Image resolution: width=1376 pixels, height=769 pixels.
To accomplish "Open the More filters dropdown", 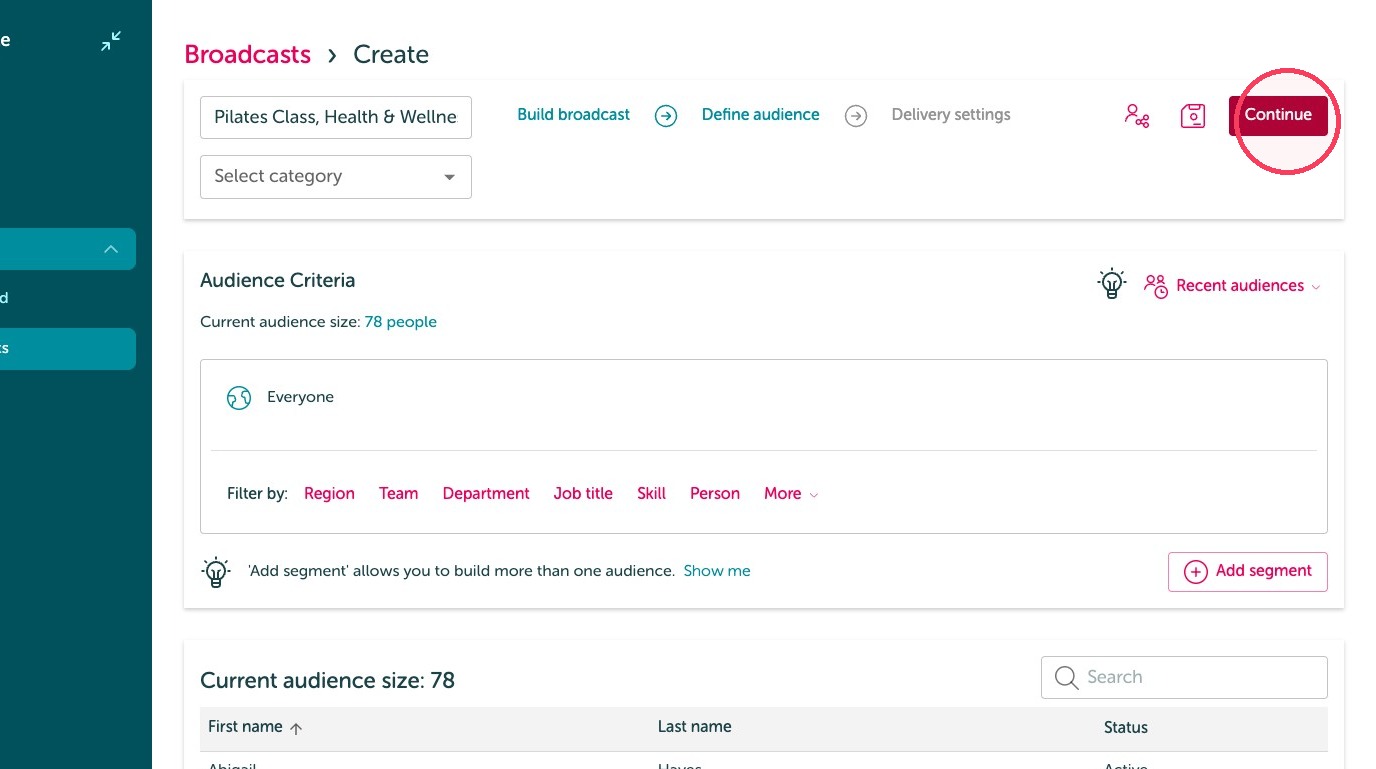I will click(791, 494).
